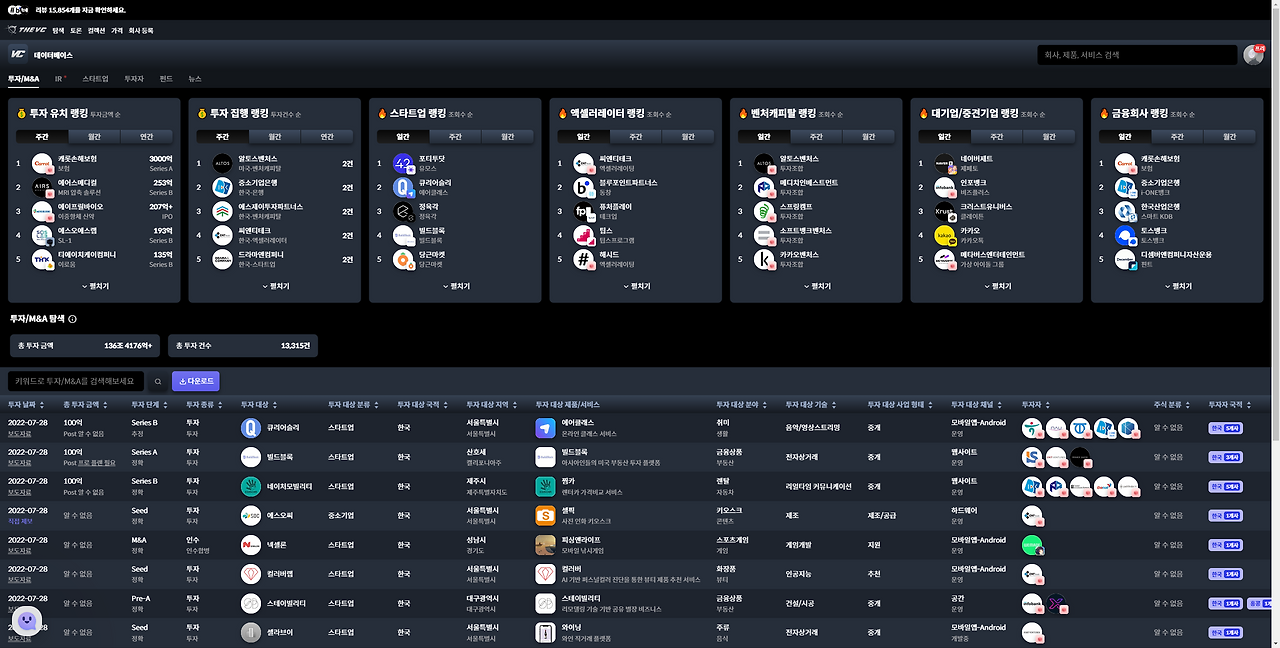Click the yellow kakao logo
The width and height of the screenshot is (1280, 648).
[x=945, y=236]
